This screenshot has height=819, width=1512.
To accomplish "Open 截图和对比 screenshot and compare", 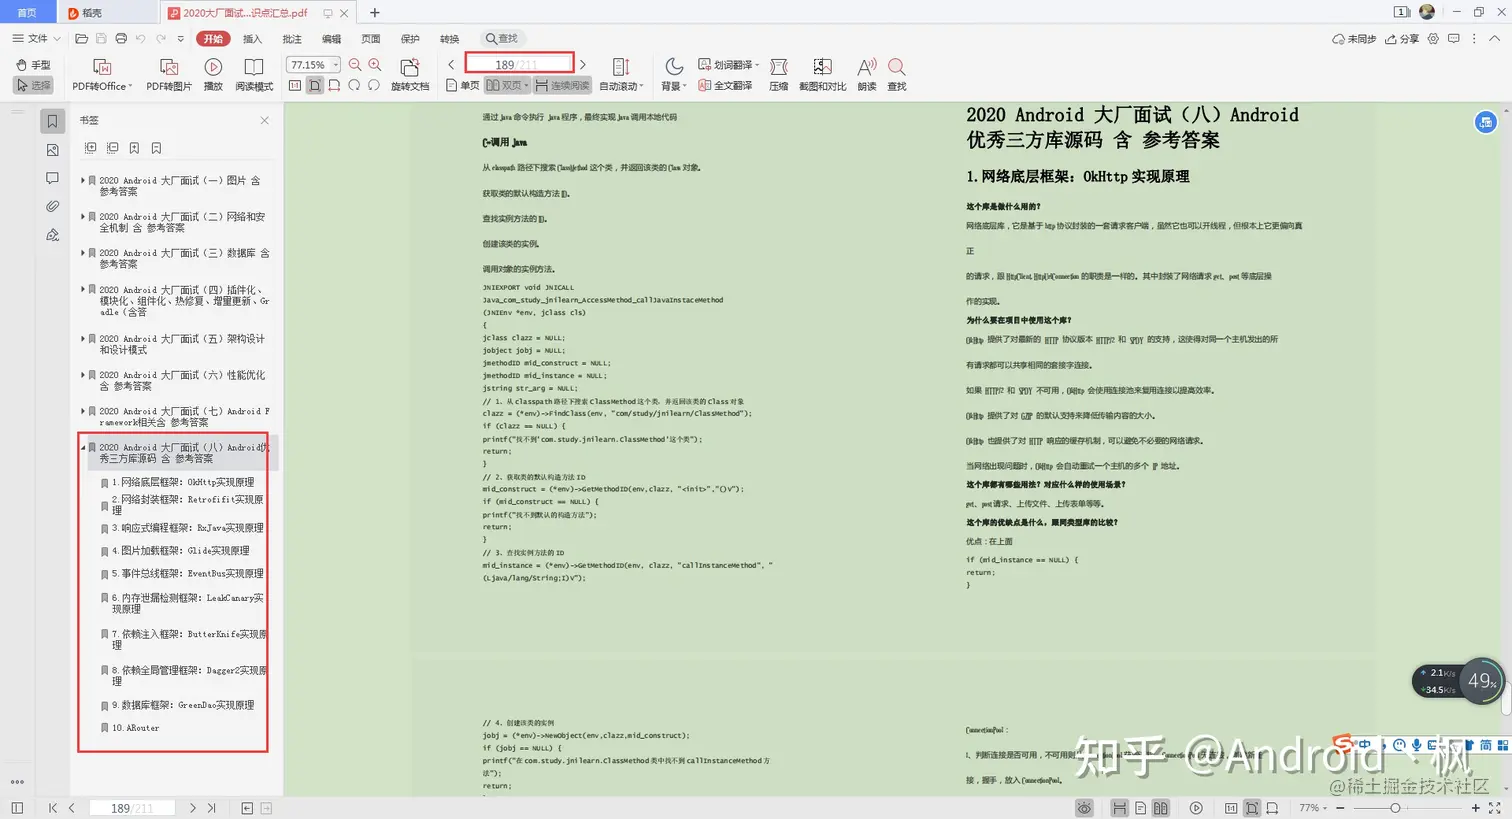I will coord(822,75).
